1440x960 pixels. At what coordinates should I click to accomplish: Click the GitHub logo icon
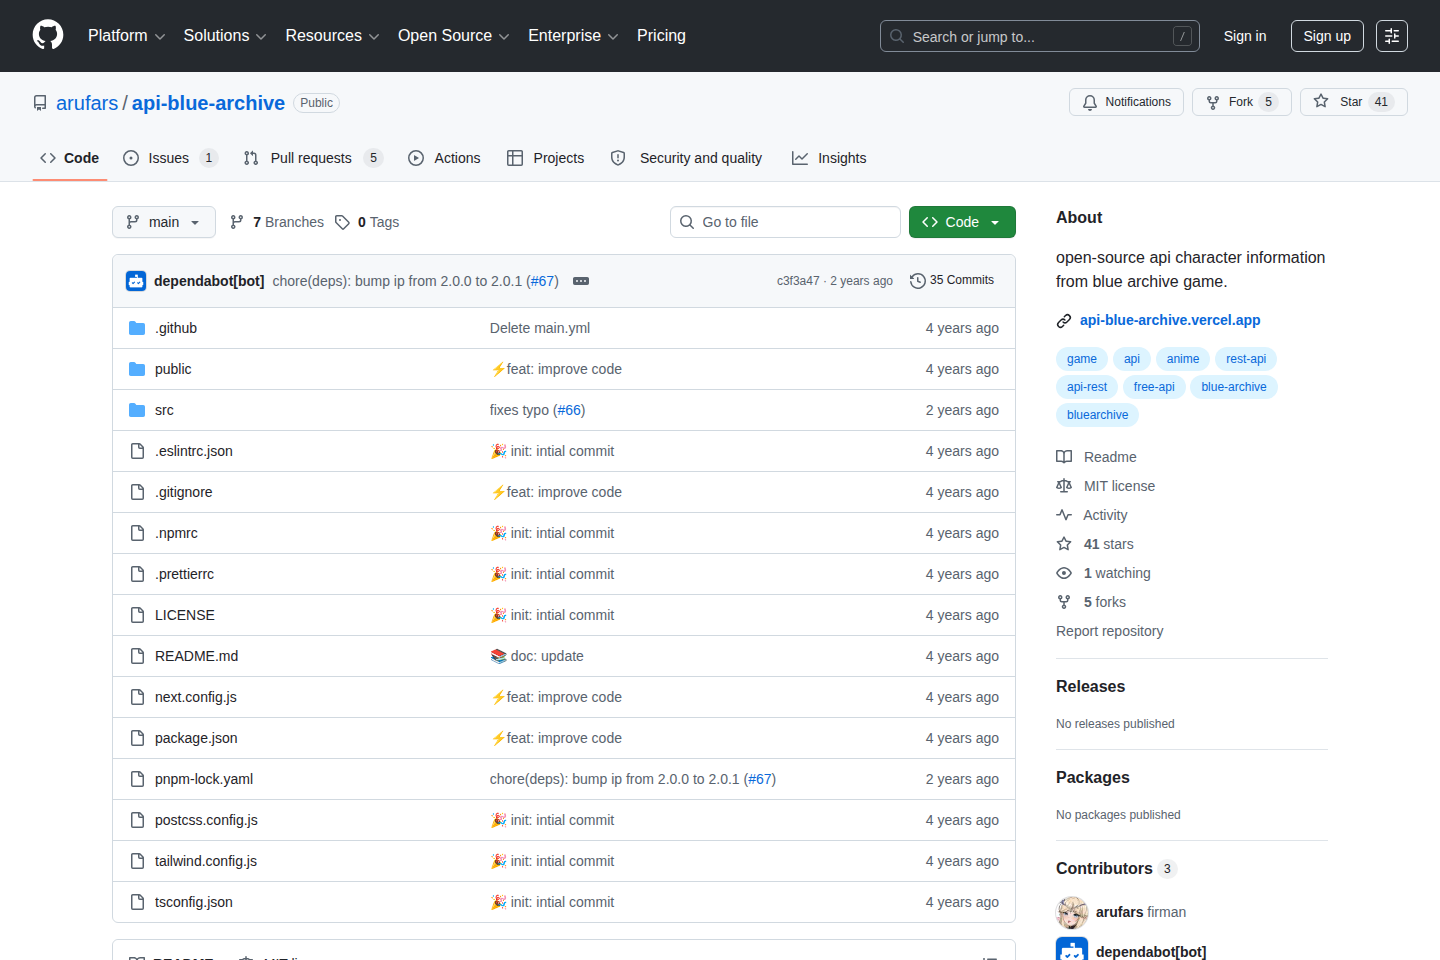47,35
